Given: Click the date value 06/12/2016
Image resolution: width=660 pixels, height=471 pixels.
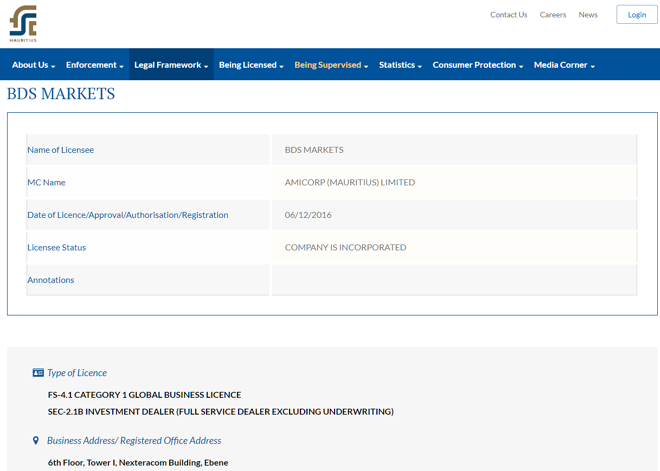Looking at the screenshot, I should coord(308,215).
